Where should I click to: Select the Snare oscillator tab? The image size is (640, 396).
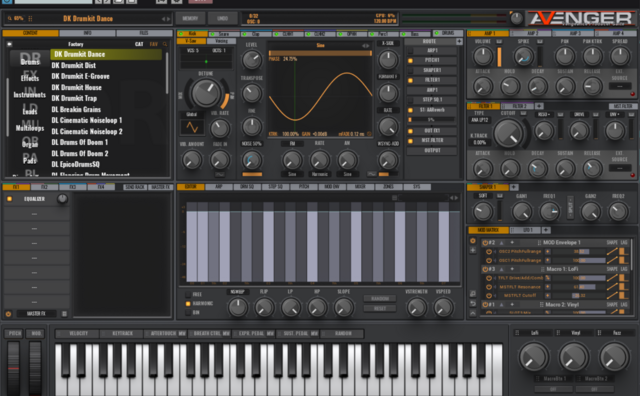224,34
